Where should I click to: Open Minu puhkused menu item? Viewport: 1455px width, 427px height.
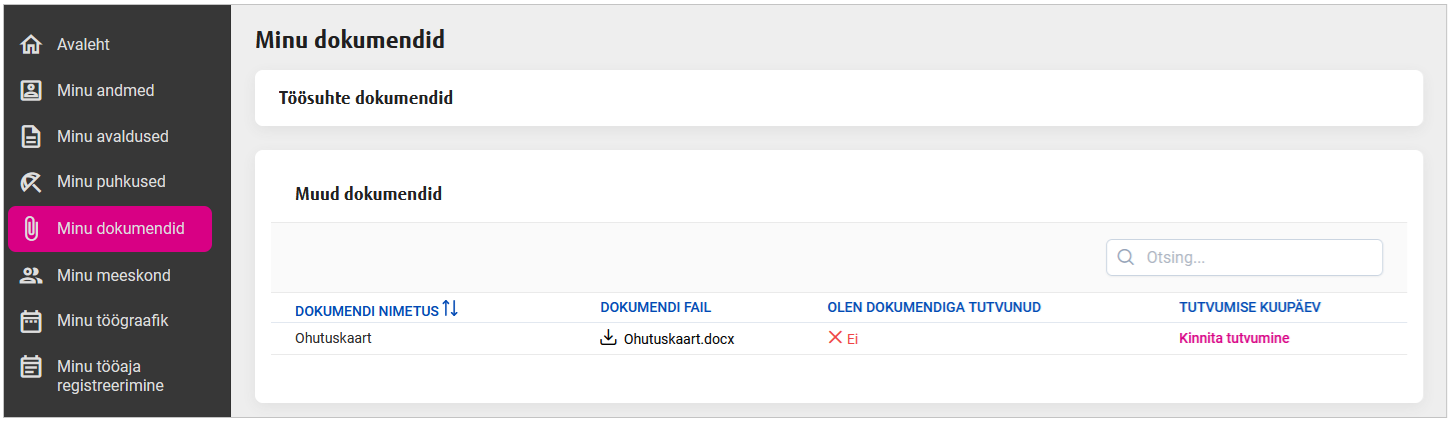111,182
